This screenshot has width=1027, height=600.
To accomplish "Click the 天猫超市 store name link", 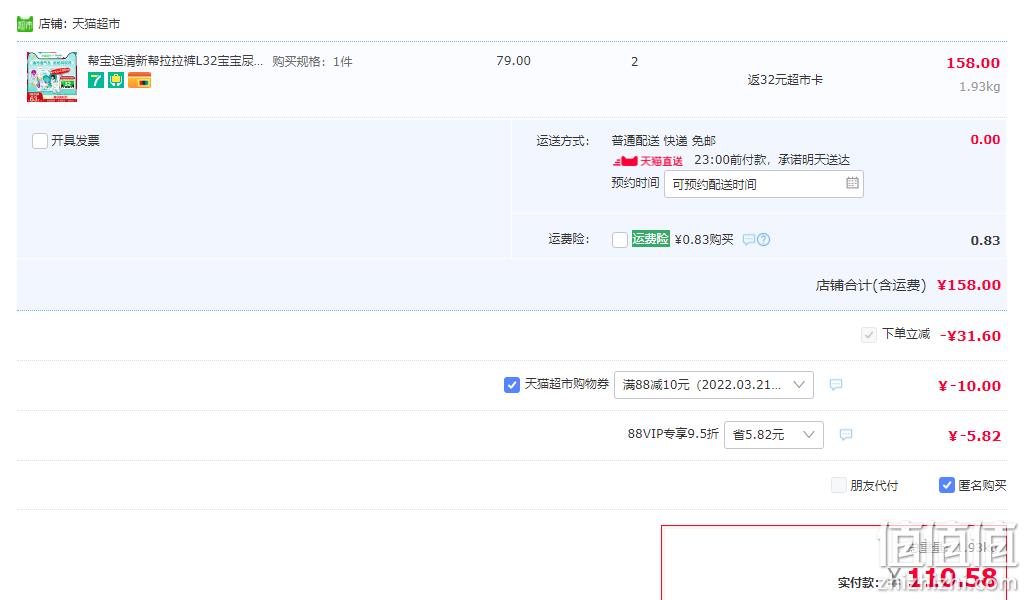I will coord(96,24).
